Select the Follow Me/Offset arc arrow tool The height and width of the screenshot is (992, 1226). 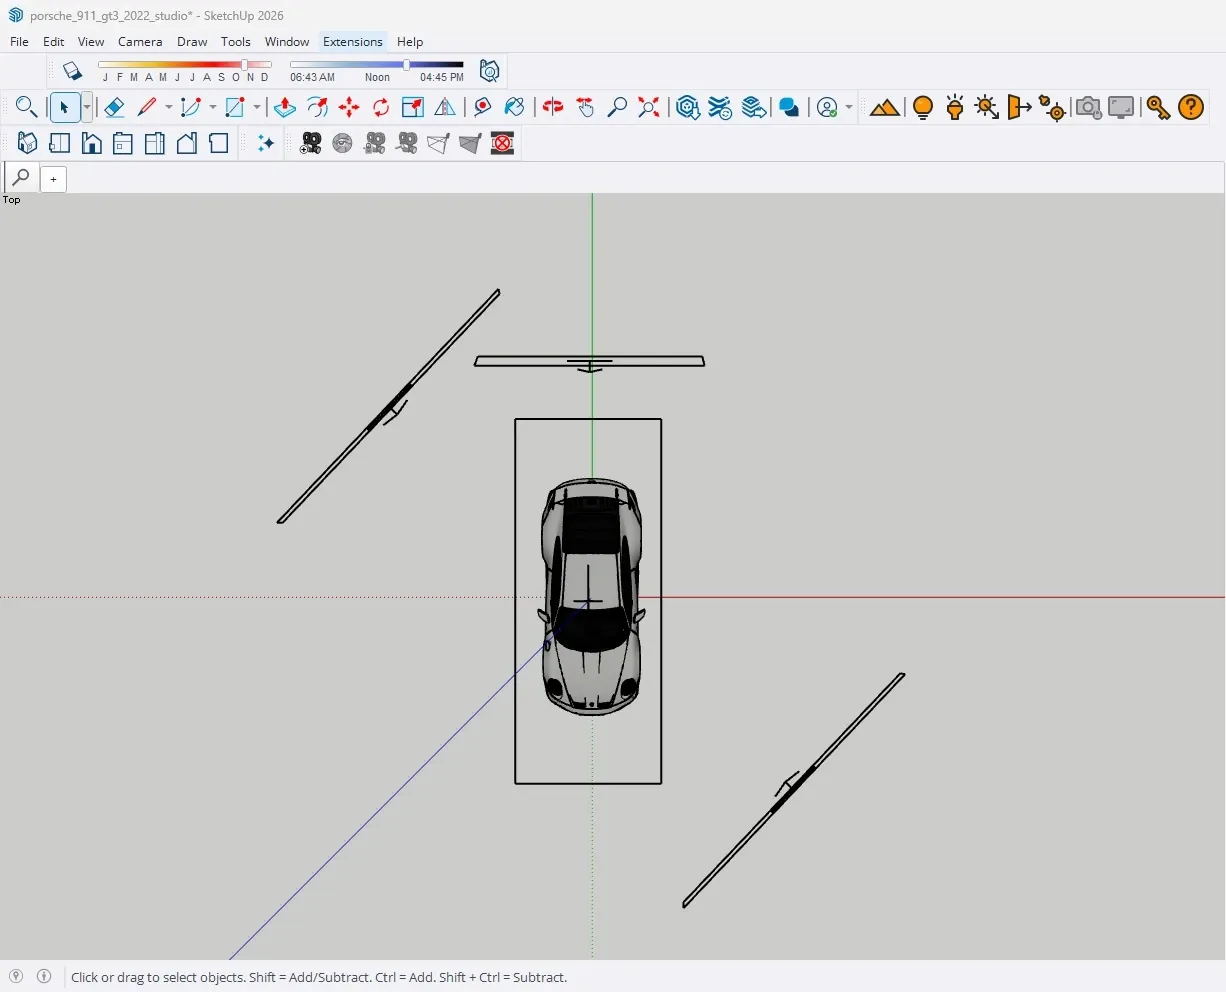(317, 107)
